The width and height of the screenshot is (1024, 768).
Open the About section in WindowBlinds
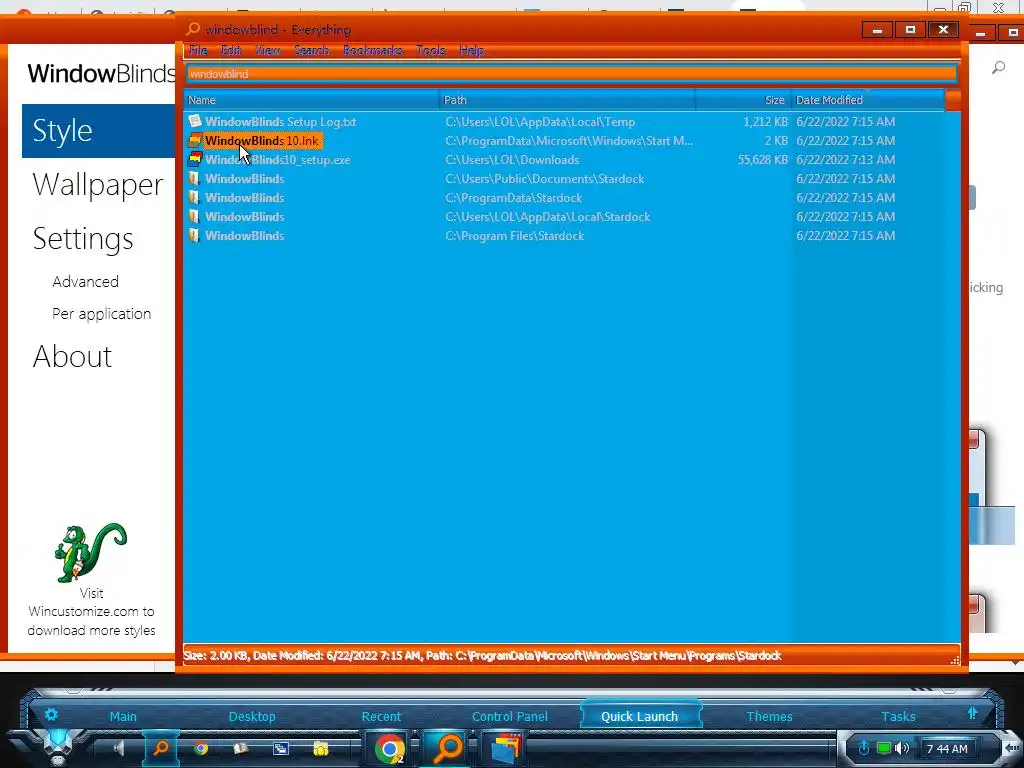pos(72,357)
